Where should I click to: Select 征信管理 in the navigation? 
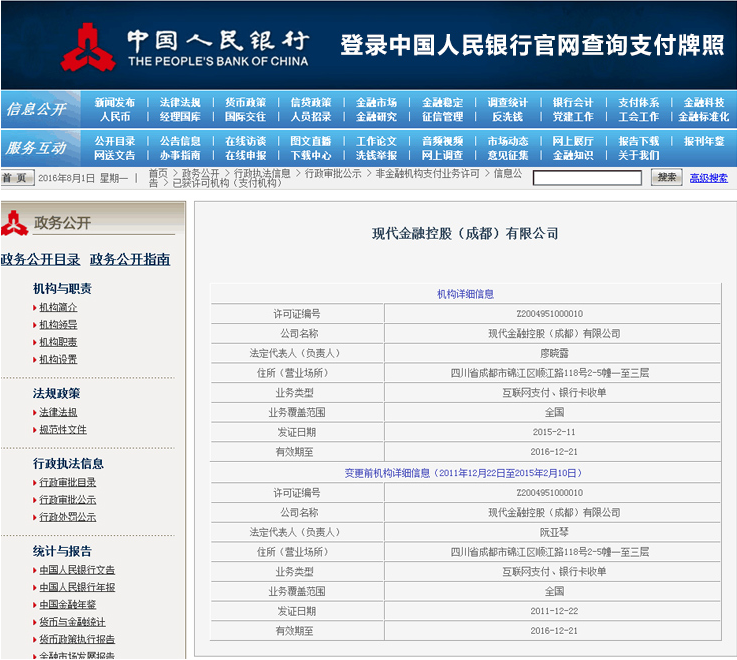pos(442,117)
